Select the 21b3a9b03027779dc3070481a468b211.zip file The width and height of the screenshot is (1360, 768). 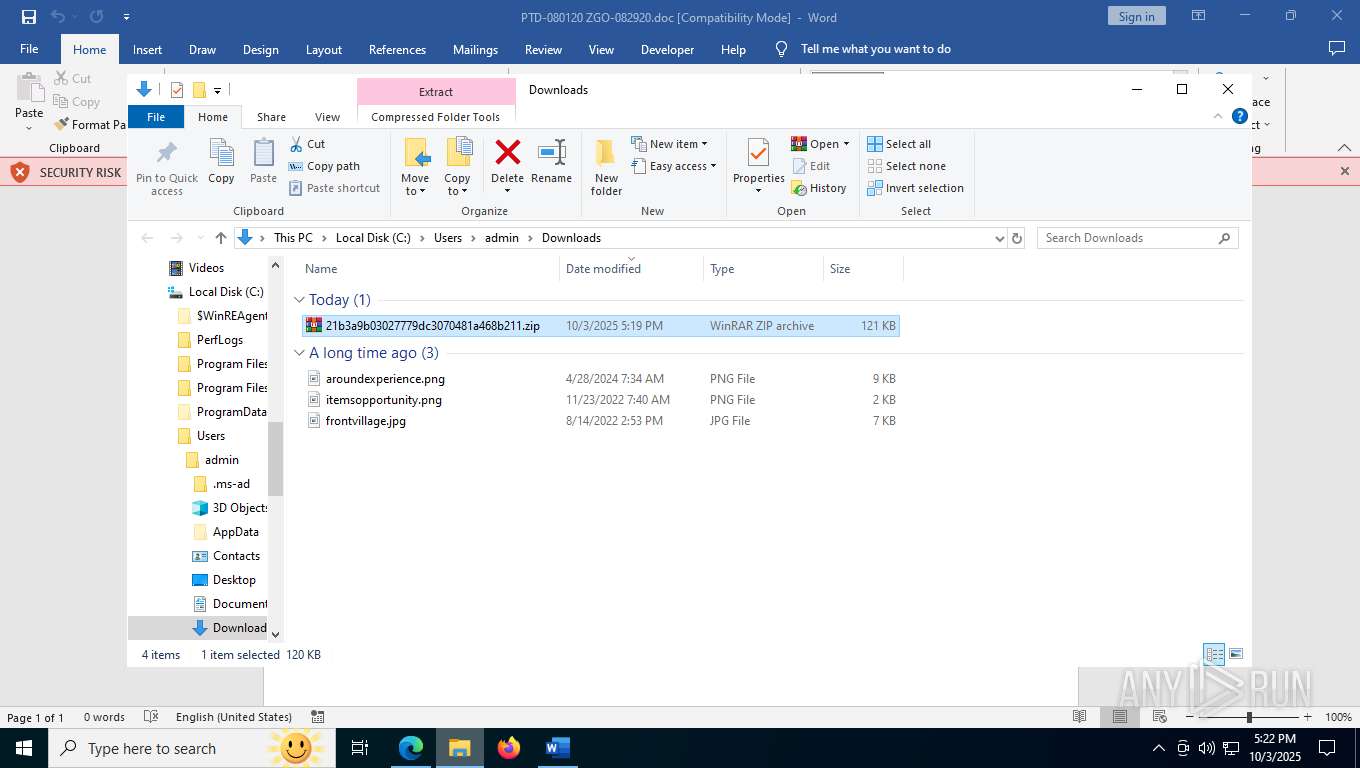[600, 326]
